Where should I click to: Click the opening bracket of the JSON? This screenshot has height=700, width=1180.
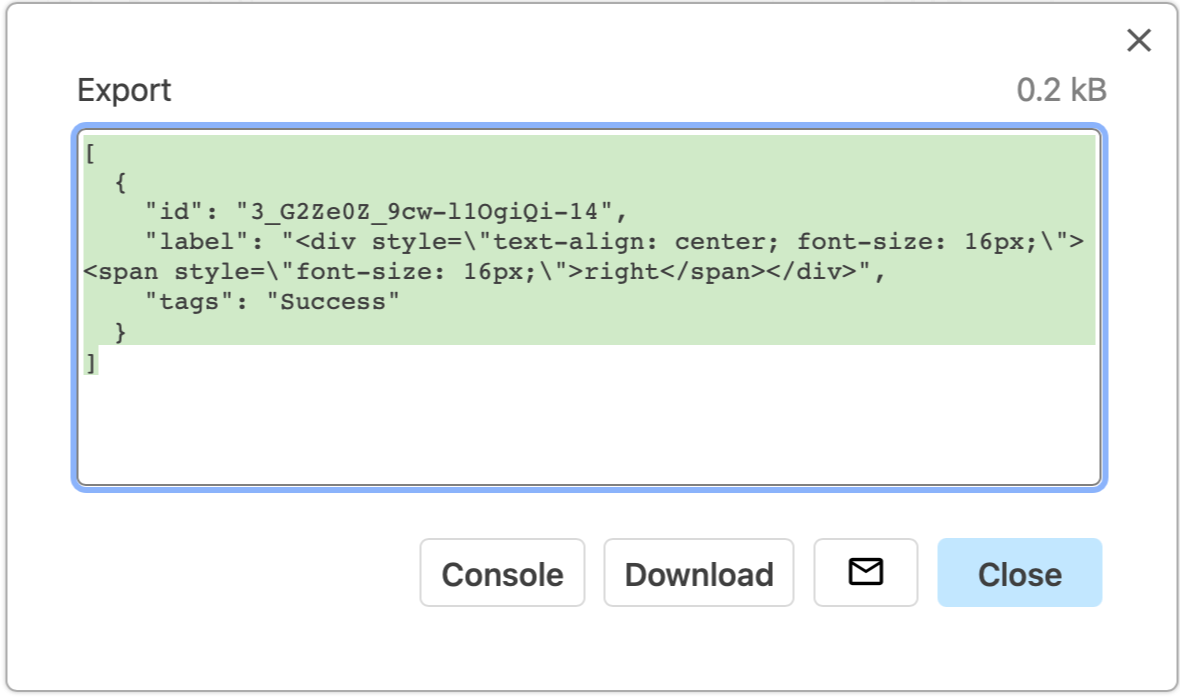point(91,152)
